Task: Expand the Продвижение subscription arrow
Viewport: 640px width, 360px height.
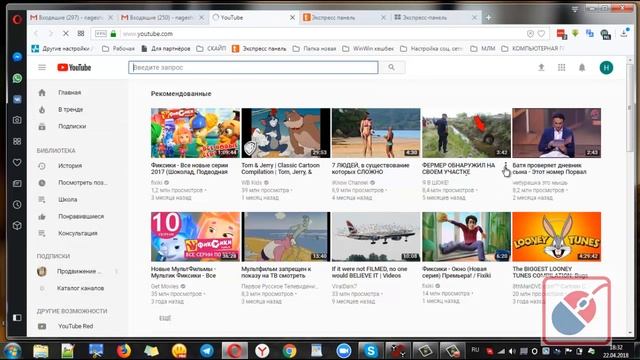Action: (116, 271)
